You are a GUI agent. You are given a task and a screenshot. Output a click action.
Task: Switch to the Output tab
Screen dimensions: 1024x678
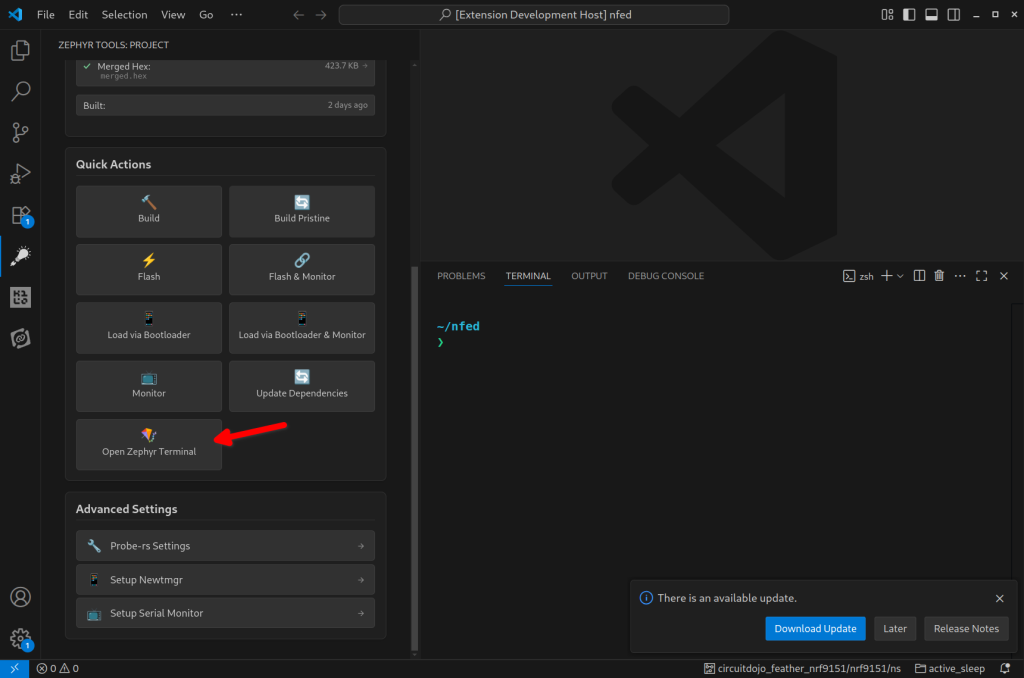tap(589, 276)
